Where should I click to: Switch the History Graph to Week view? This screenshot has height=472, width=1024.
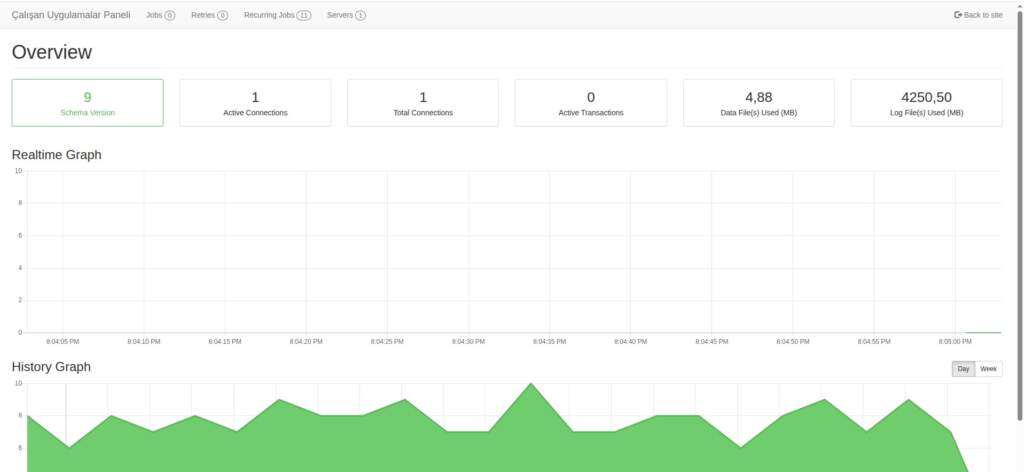[988, 369]
